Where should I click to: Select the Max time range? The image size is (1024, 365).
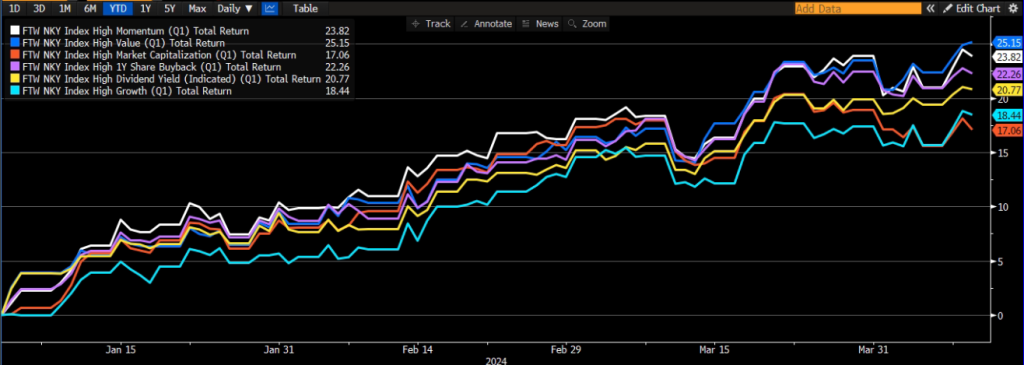[x=197, y=8]
